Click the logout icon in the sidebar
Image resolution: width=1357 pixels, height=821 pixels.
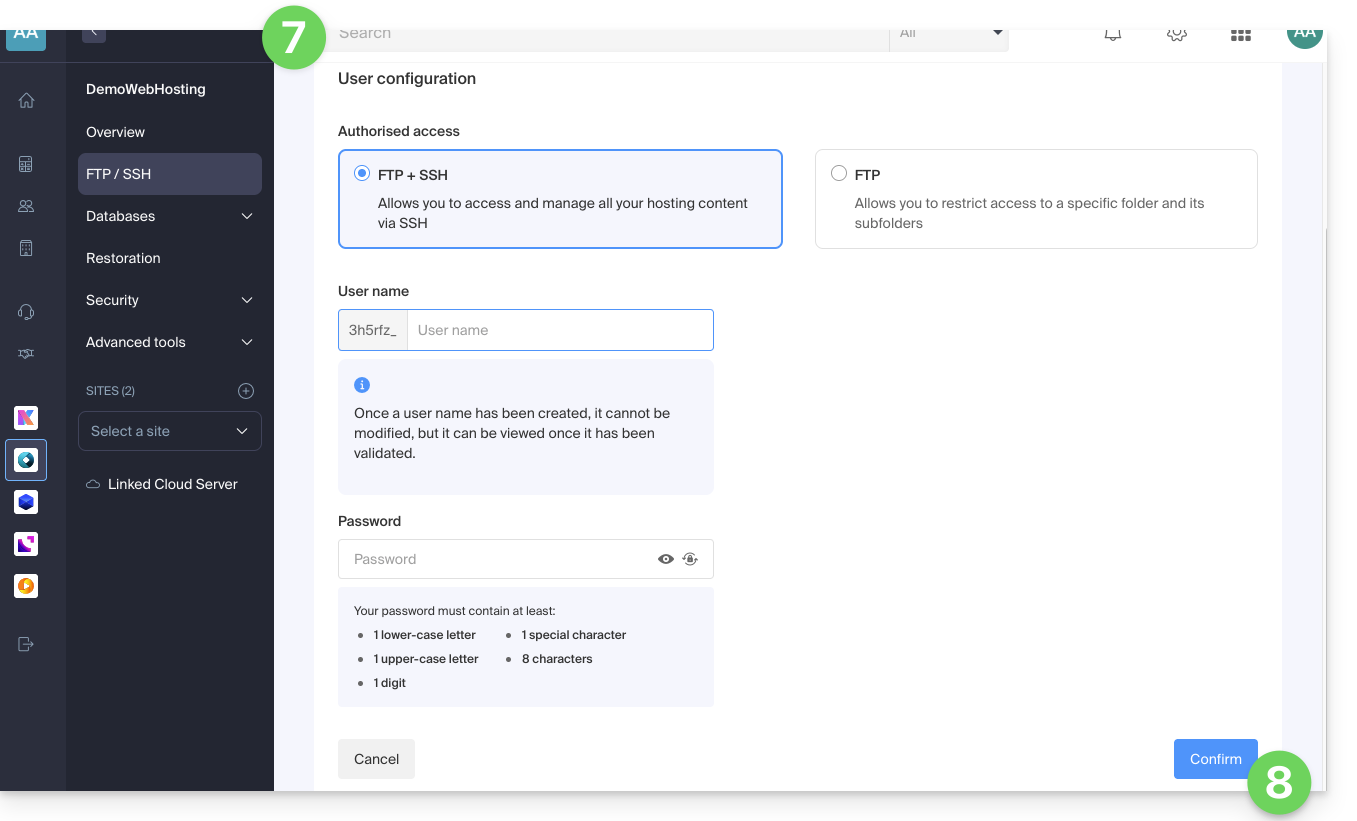pos(27,644)
